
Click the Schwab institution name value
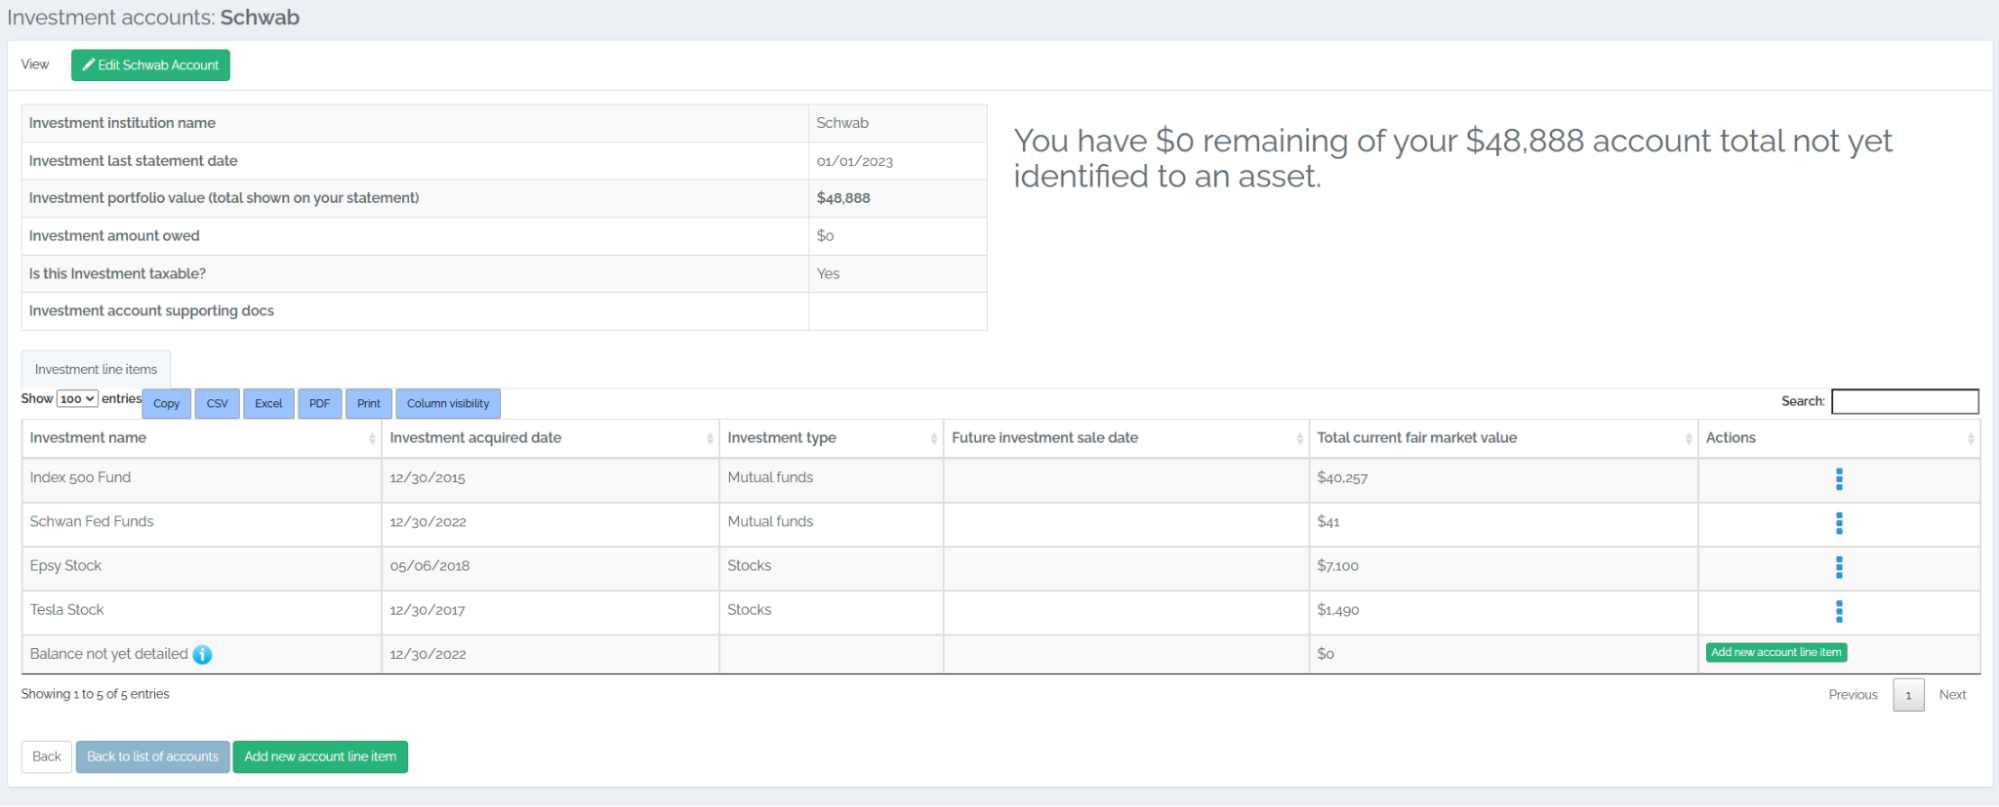[x=842, y=124]
